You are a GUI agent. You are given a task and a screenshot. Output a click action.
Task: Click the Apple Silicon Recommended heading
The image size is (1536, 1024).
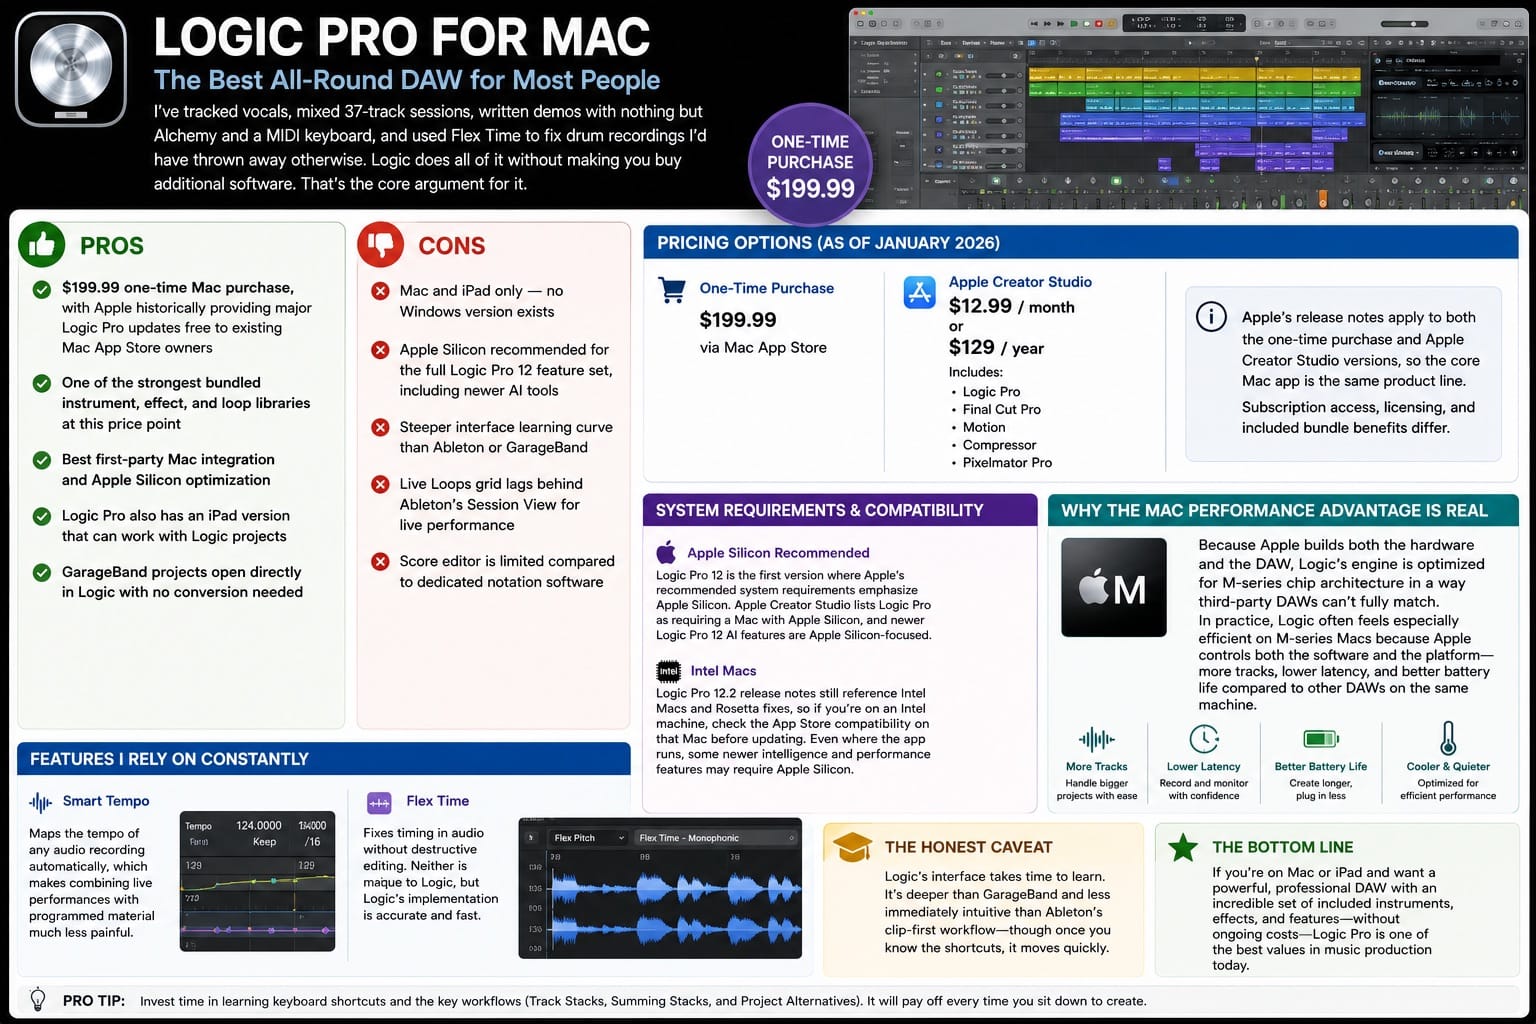(x=778, y=552)
